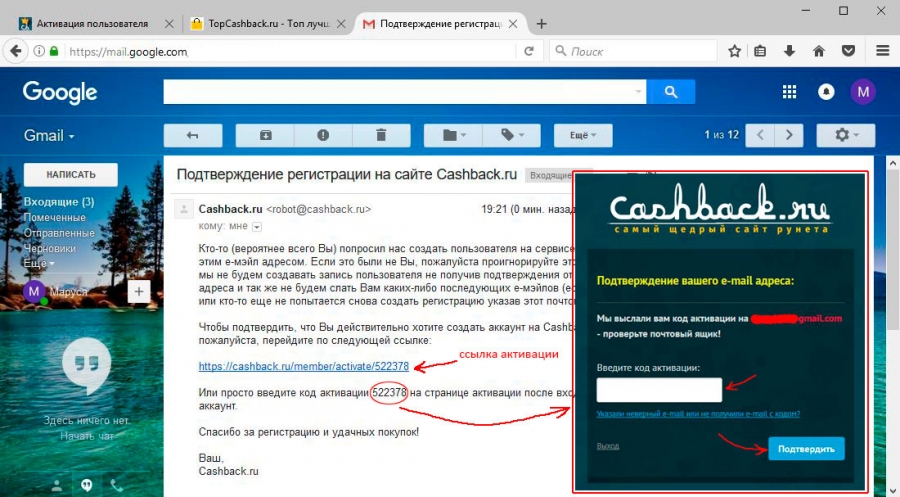Click the Маруся chat contact
900x497 pixels.
point(68,292)
